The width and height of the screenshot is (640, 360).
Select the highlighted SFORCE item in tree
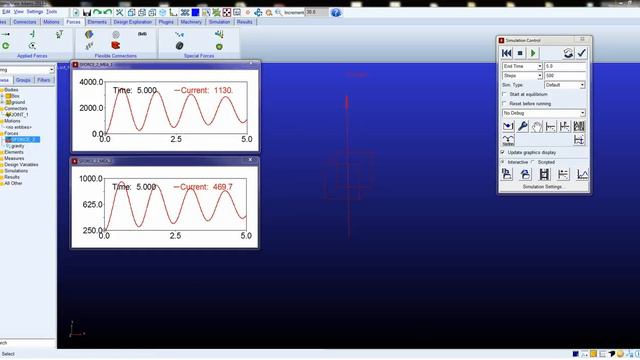click(23, 140)
